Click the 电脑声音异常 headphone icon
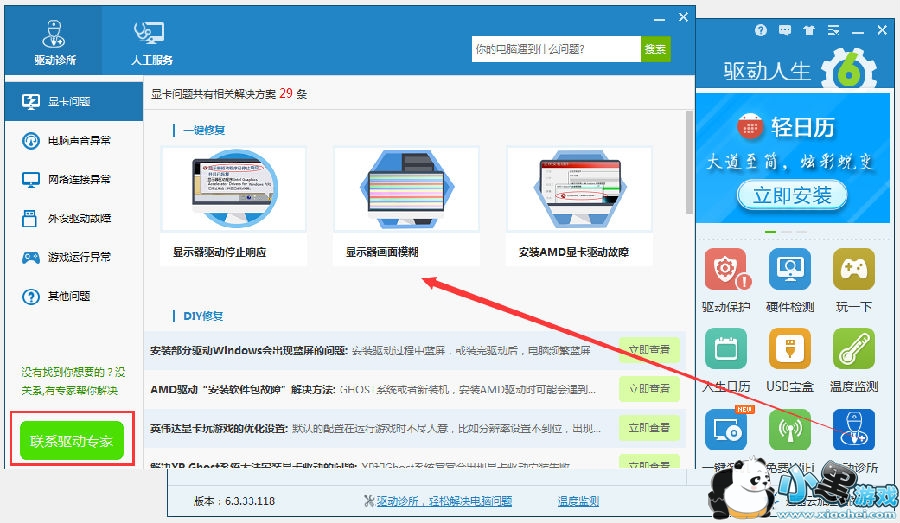This screenshot has height=523, width=900. pos(30,140)
